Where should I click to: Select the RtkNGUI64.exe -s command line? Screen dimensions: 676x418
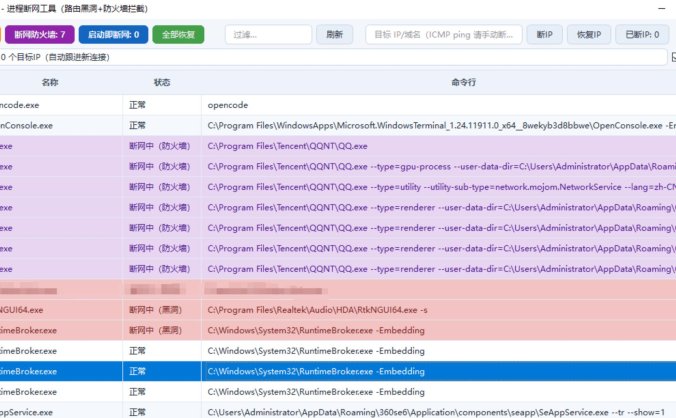pos(439,310)
